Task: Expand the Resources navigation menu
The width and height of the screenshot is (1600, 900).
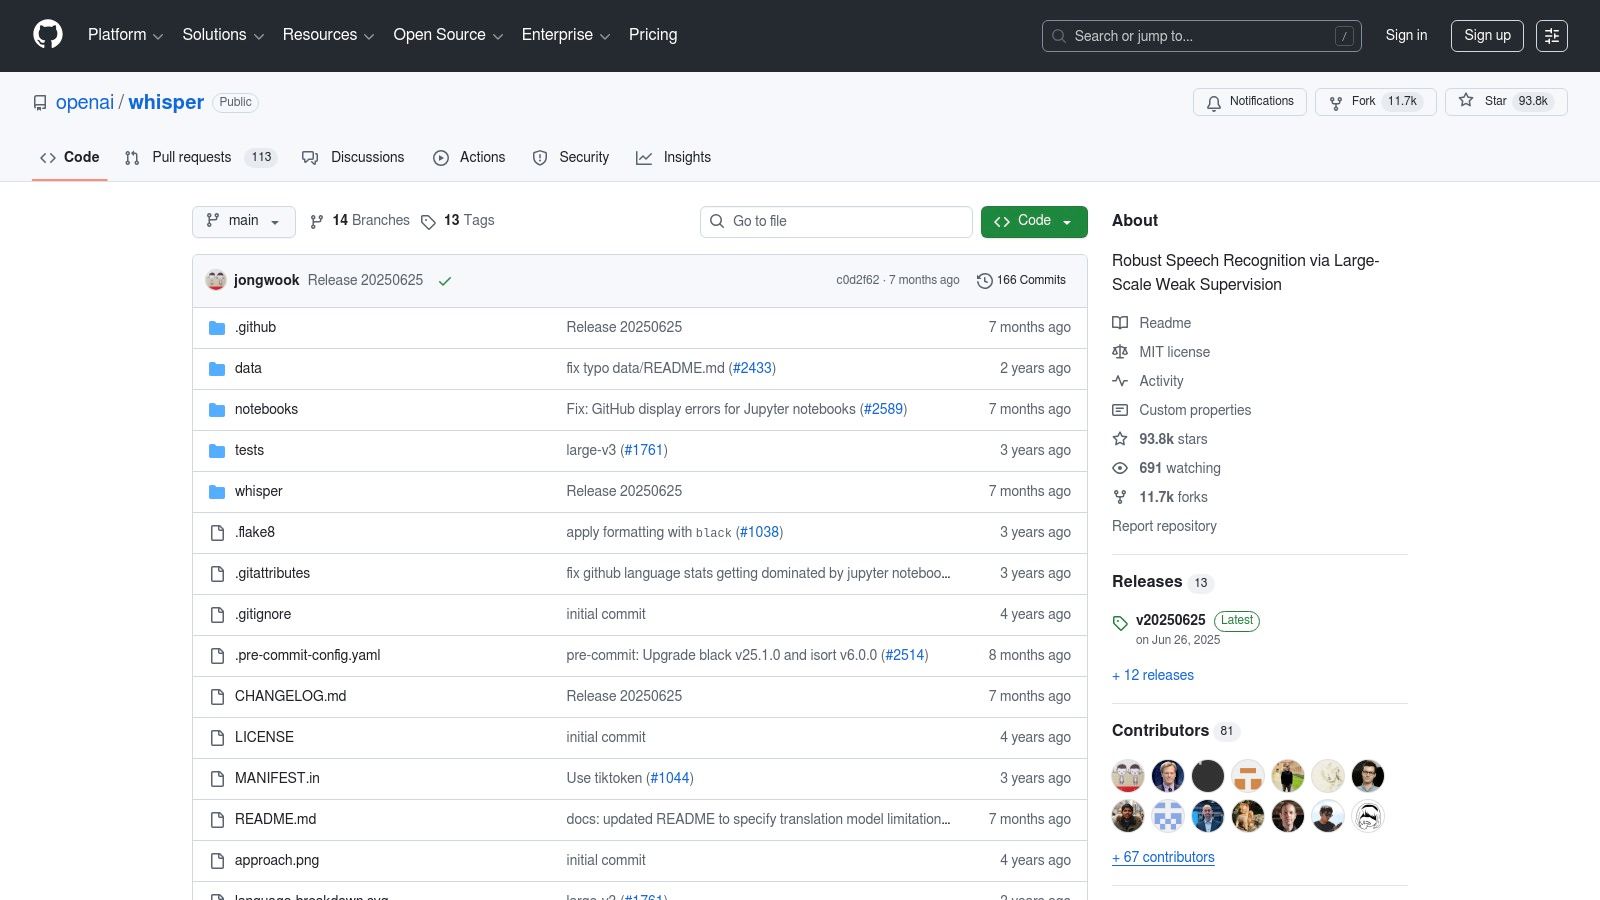Action: coord(328,35)
